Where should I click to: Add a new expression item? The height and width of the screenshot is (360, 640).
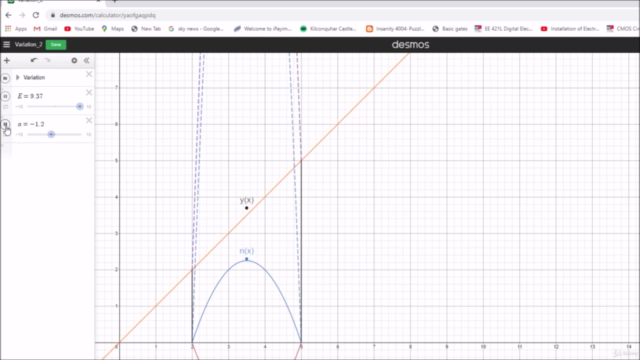tap(7, 60)
